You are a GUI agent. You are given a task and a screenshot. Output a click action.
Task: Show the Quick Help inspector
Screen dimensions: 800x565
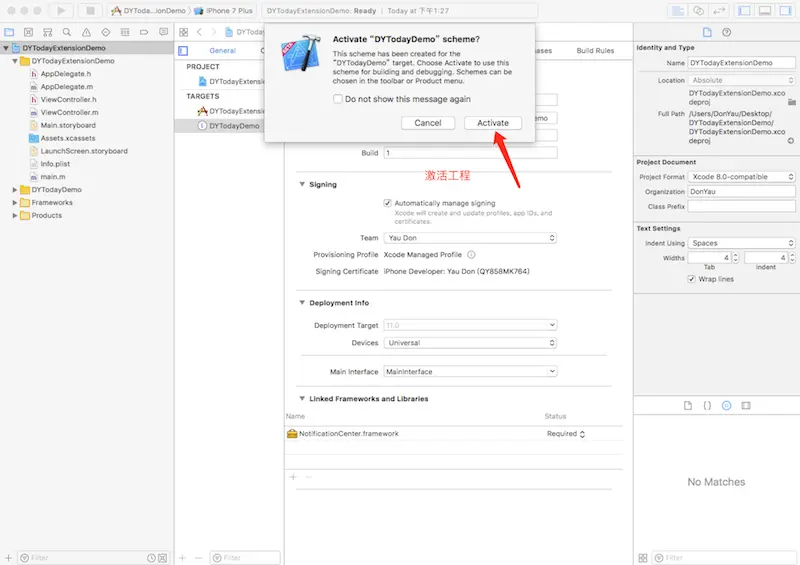[x=727, y=32]
